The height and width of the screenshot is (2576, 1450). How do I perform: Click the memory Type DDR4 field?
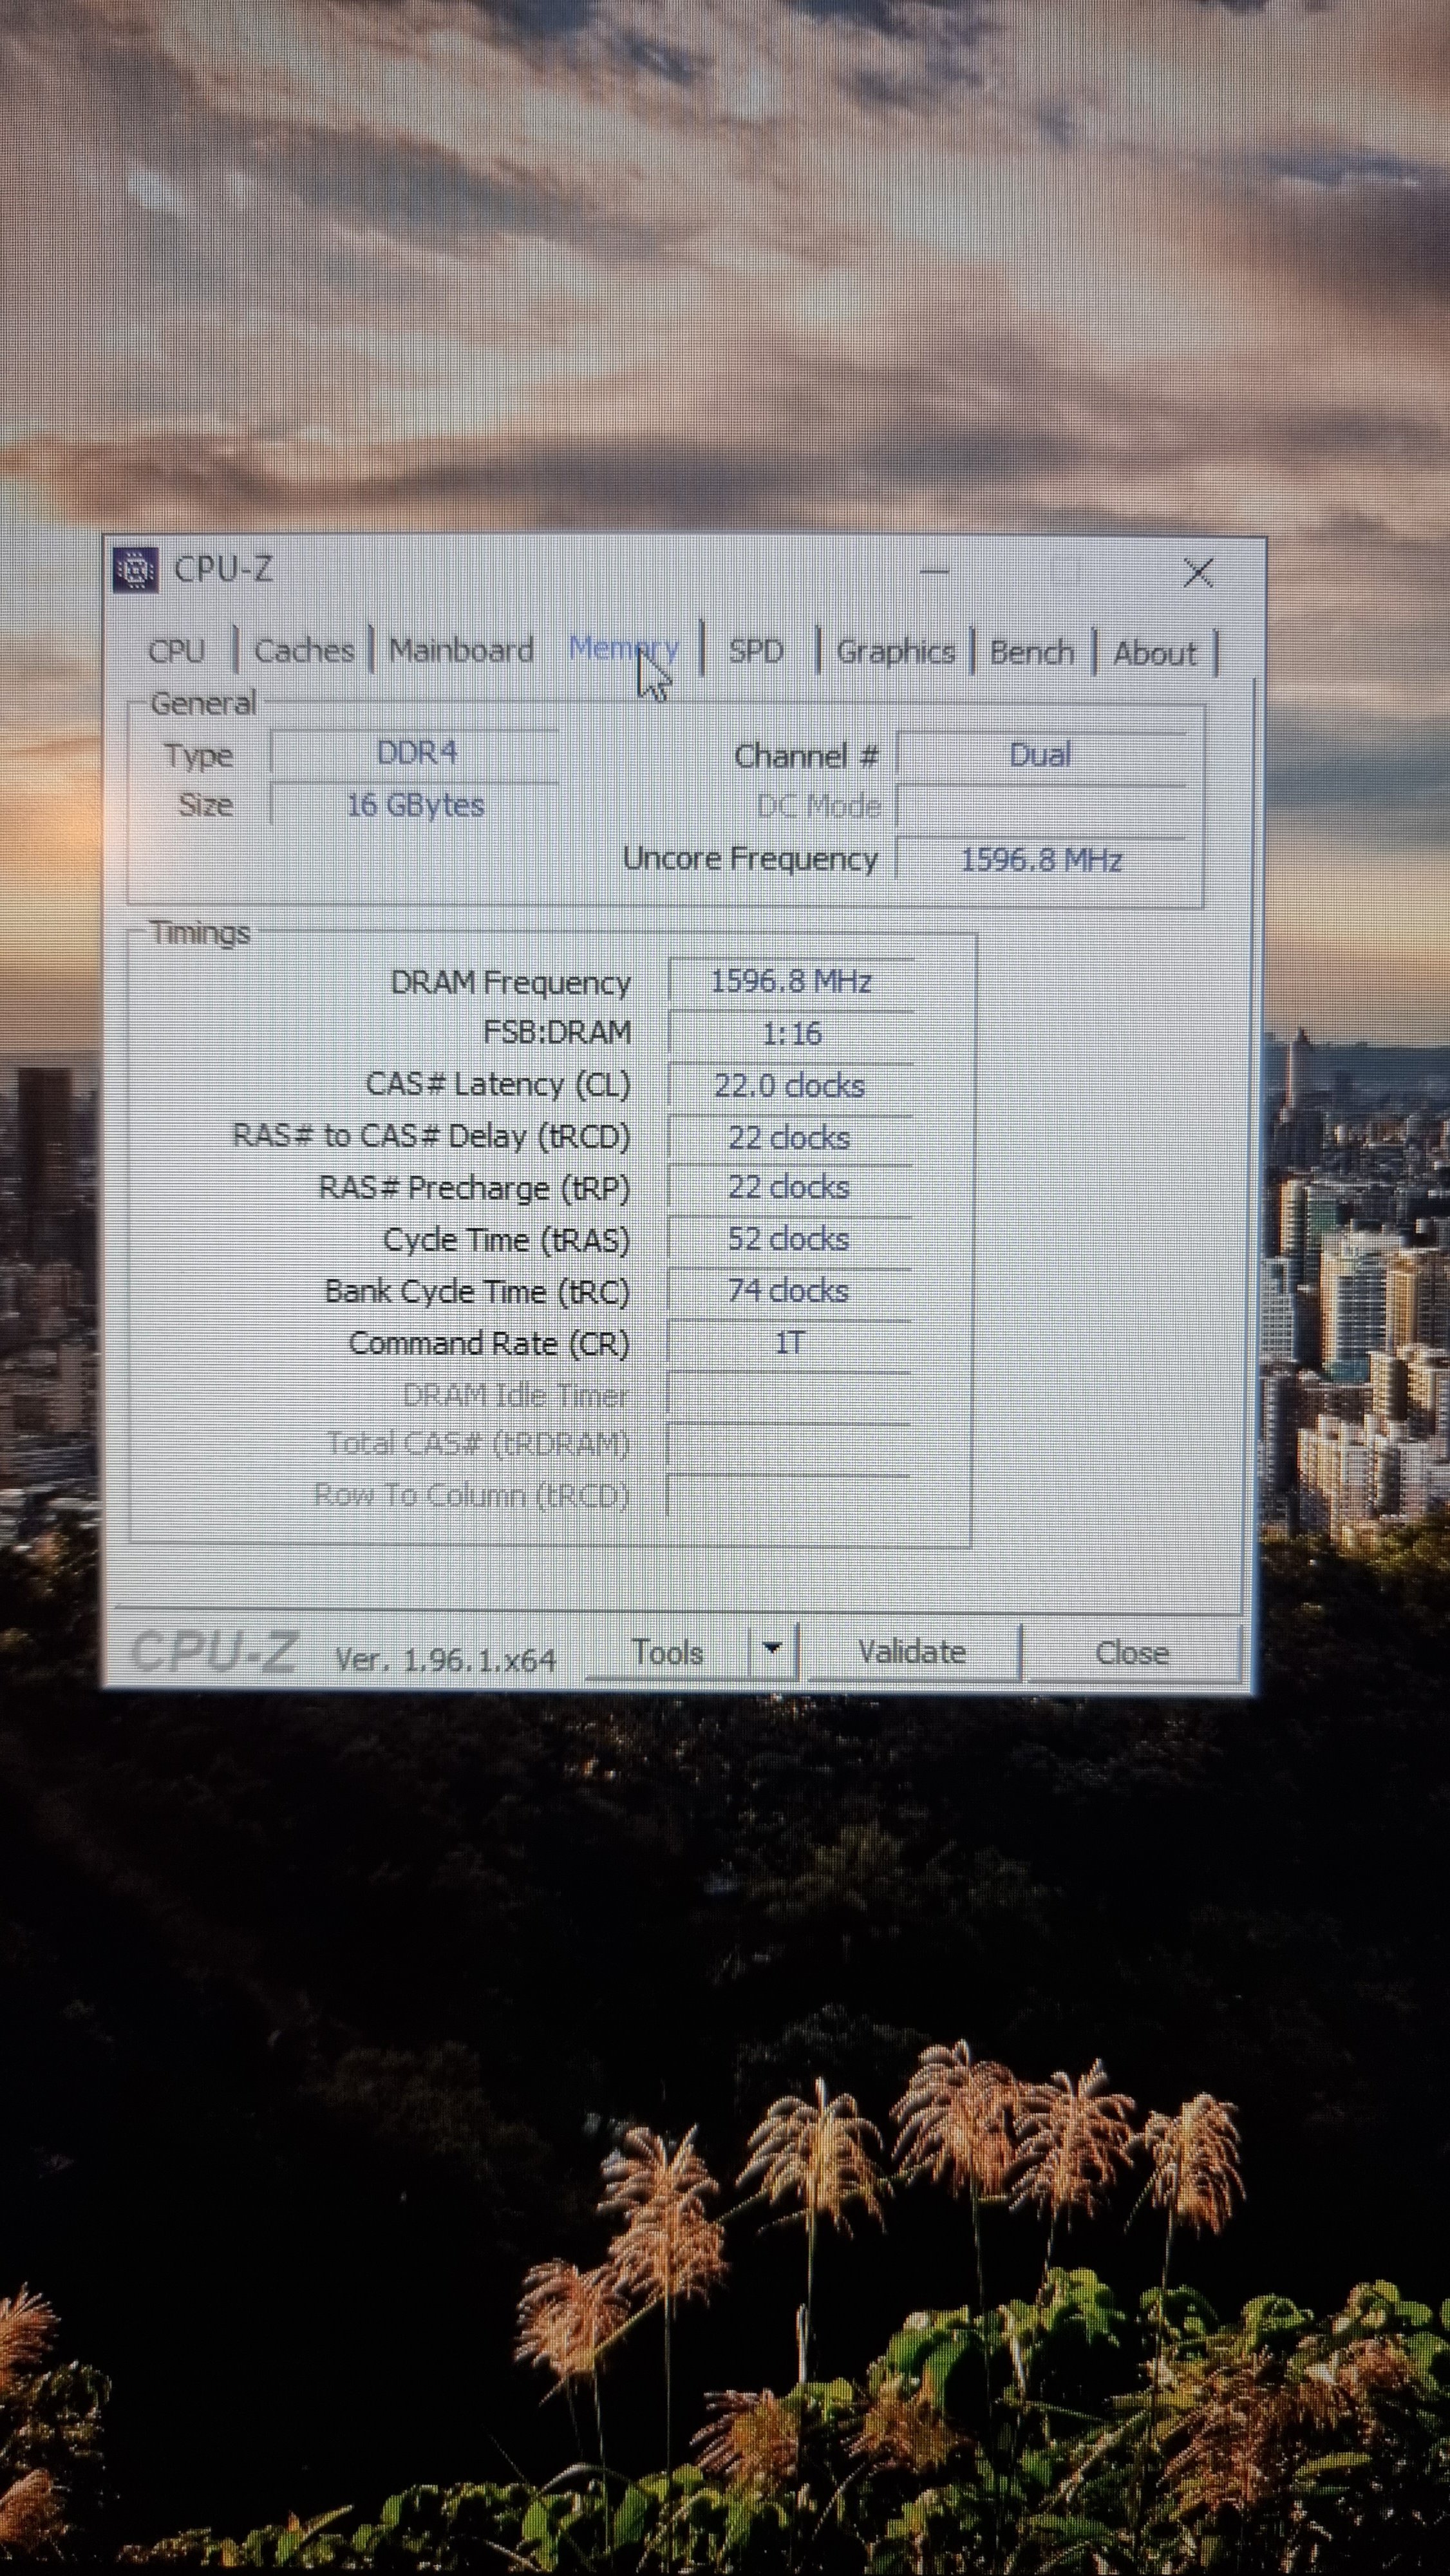415,753
